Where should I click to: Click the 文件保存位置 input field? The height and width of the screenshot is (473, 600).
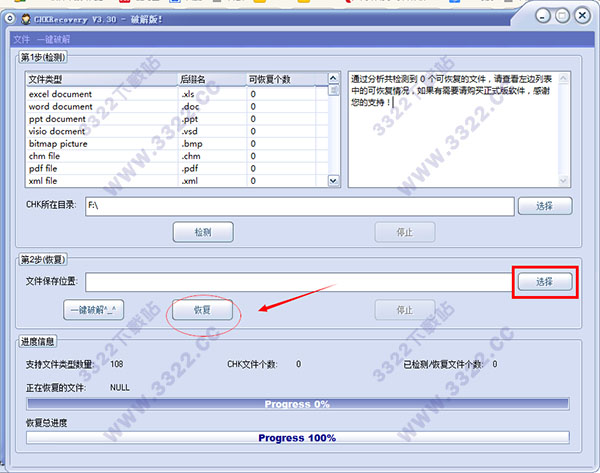click(300, 282)
